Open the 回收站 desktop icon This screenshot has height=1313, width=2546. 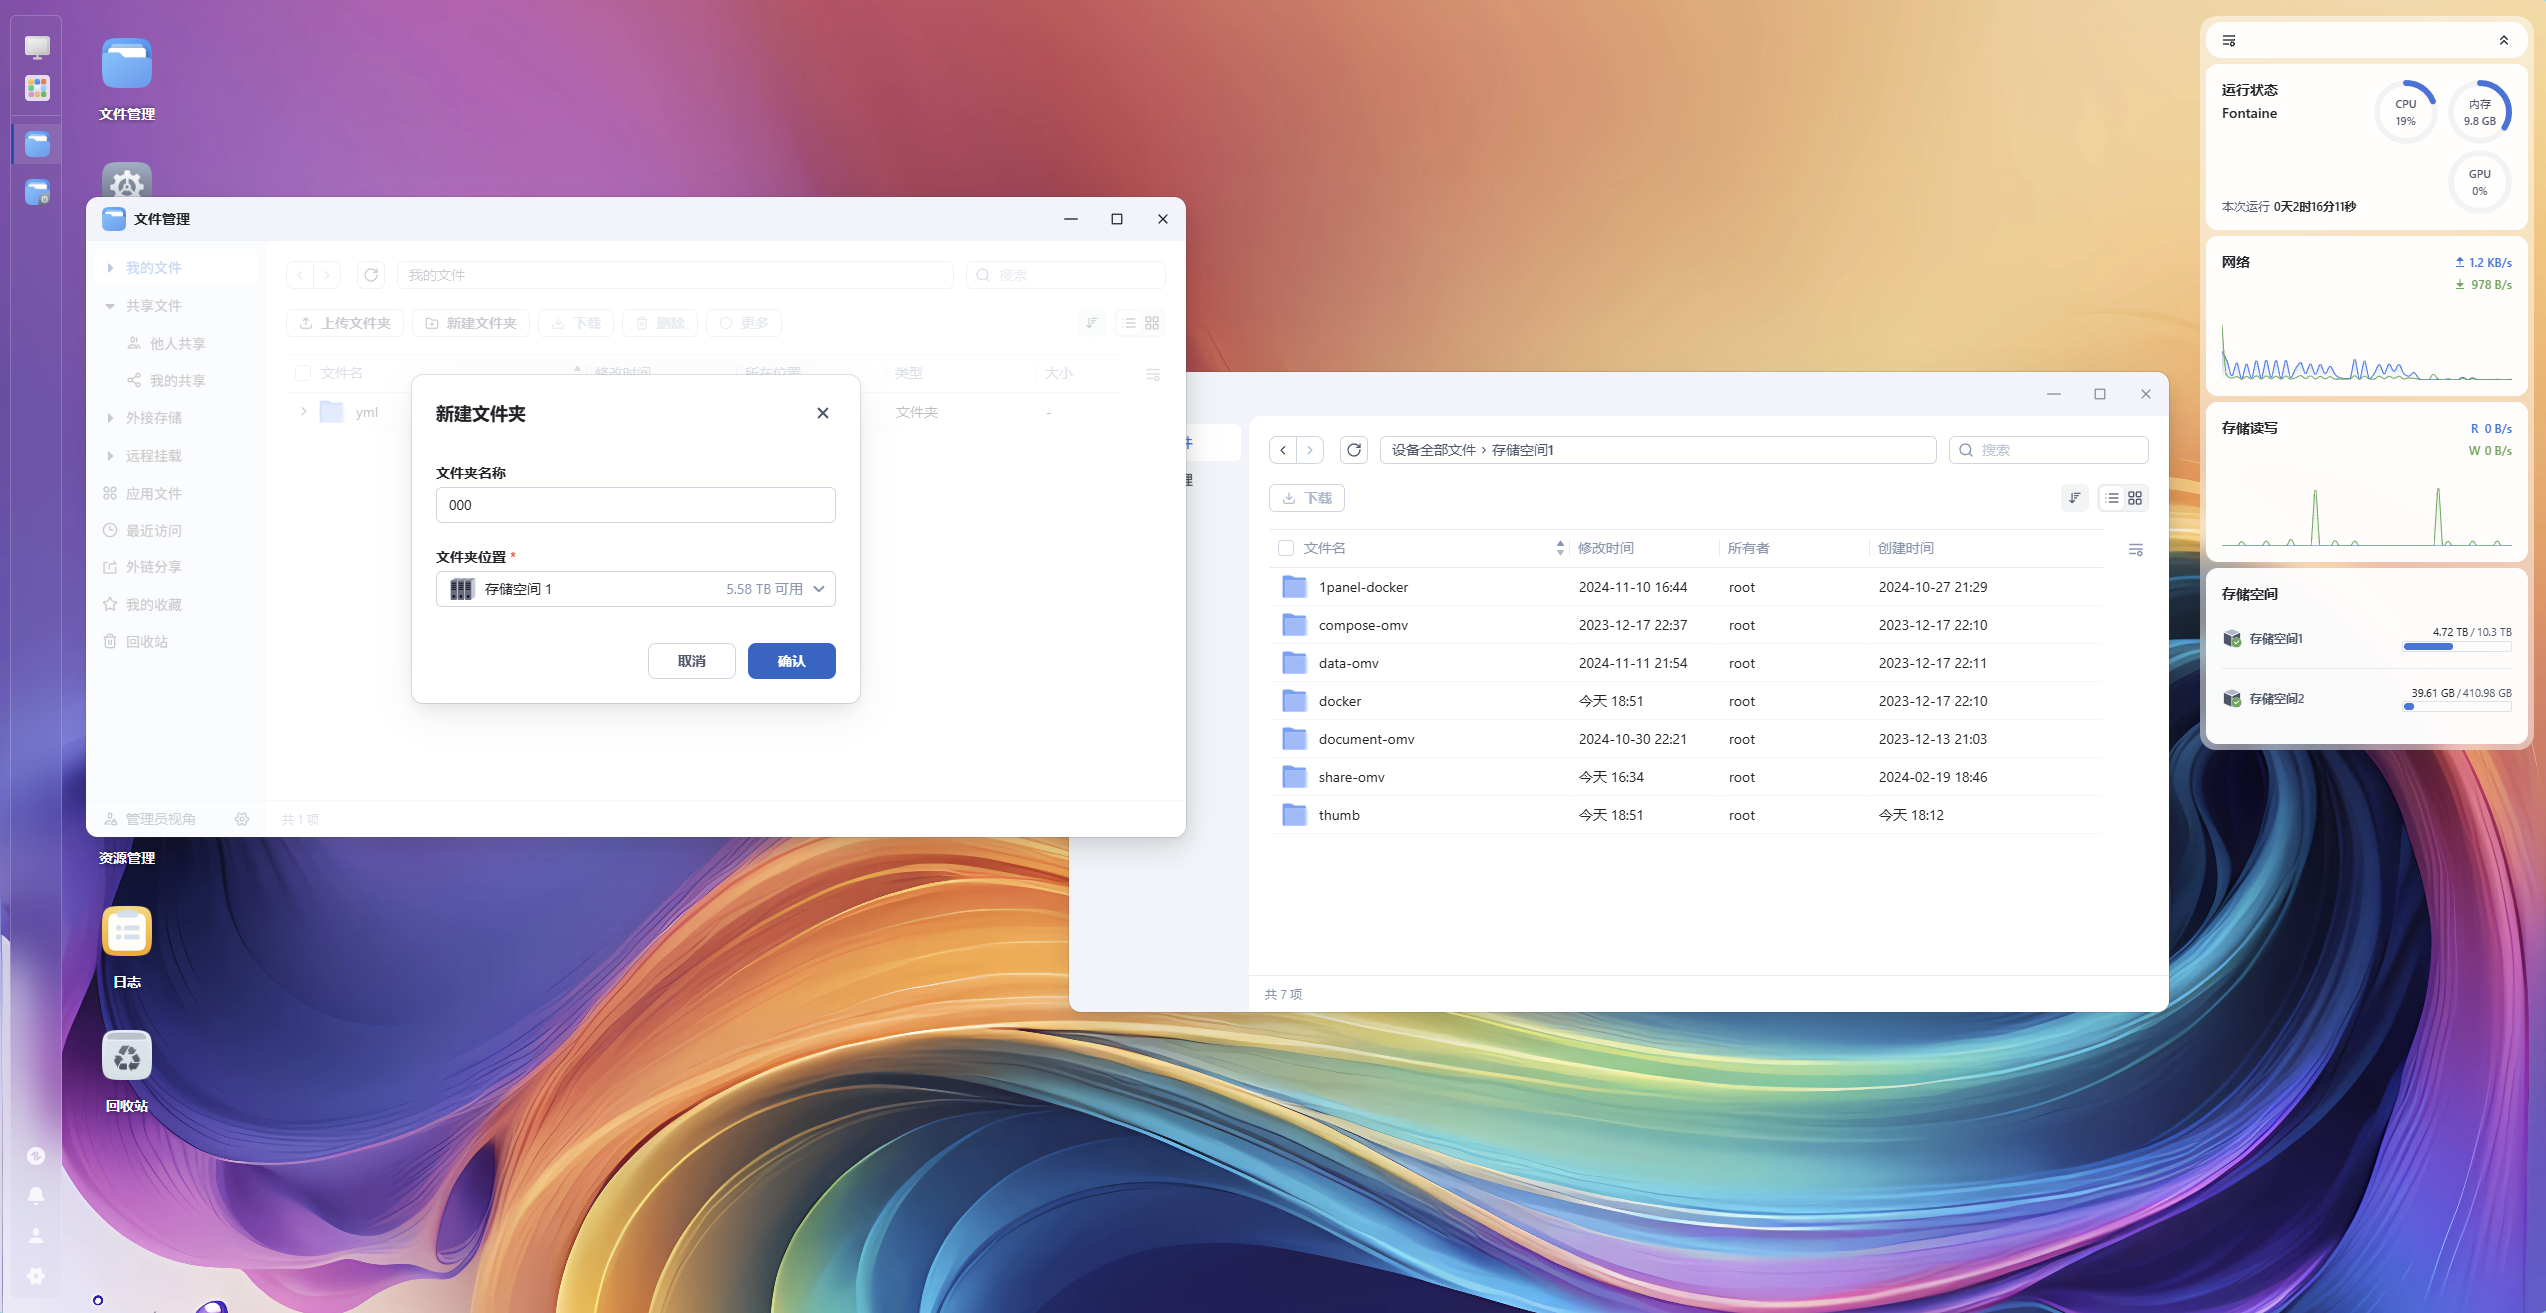pyautogui.click(x=127, y=1056)
